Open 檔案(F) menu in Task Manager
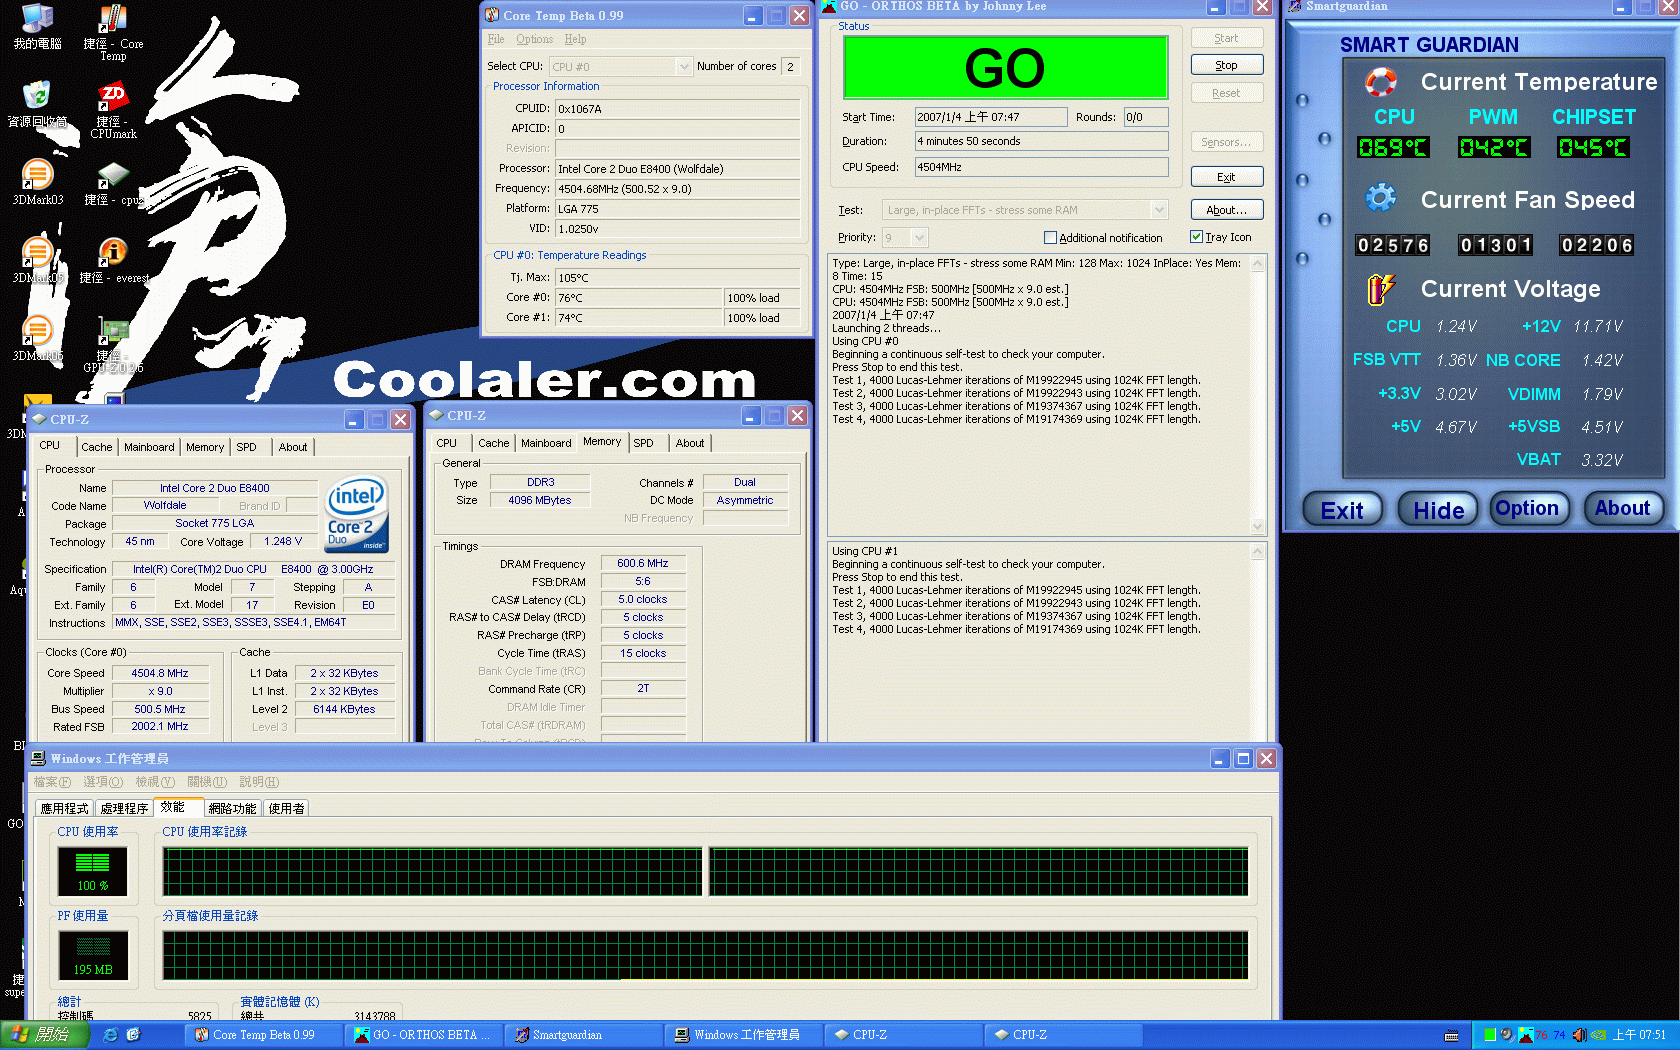This screenshot has width=1680, height=1050. coord(52,782)
